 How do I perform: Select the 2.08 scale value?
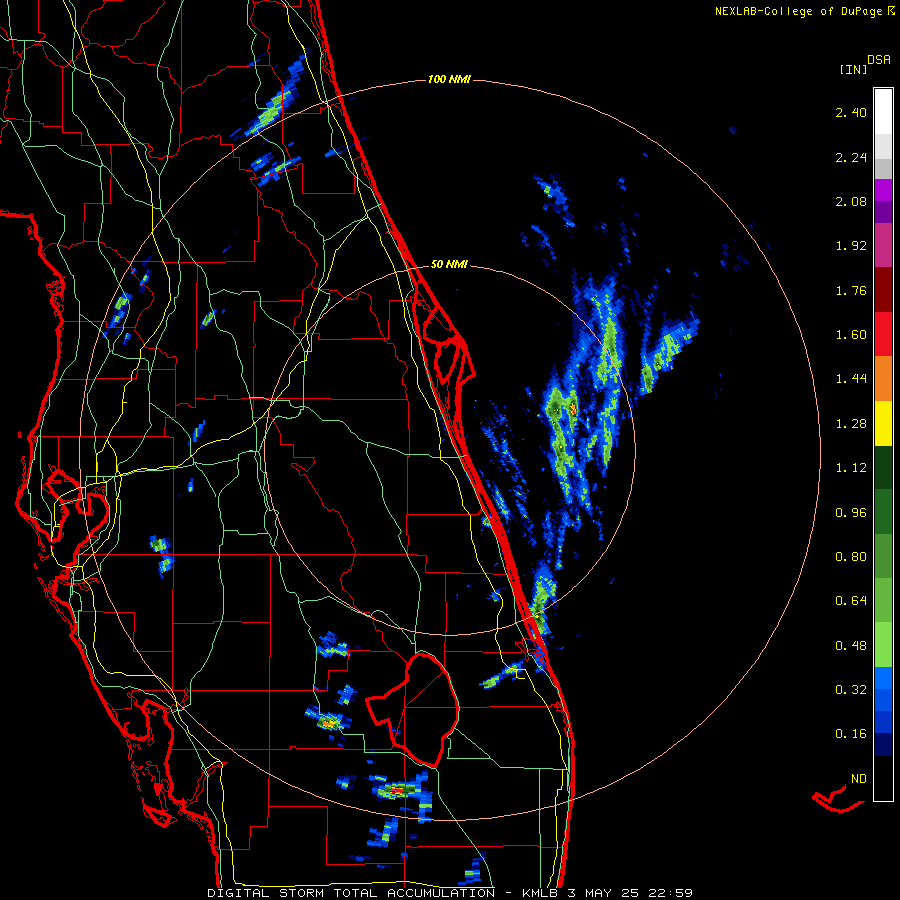(x=851, y=201)
